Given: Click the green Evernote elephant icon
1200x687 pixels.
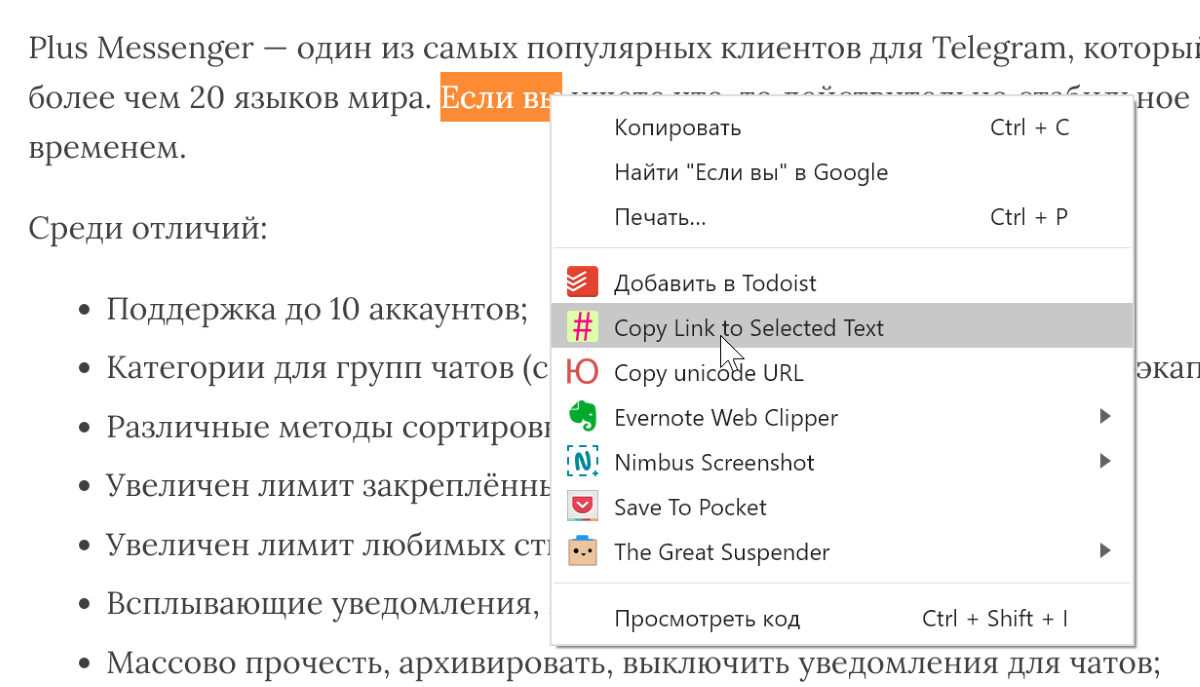Looking at the screenshot, I should pyautogui.click(x=582, y=417).
